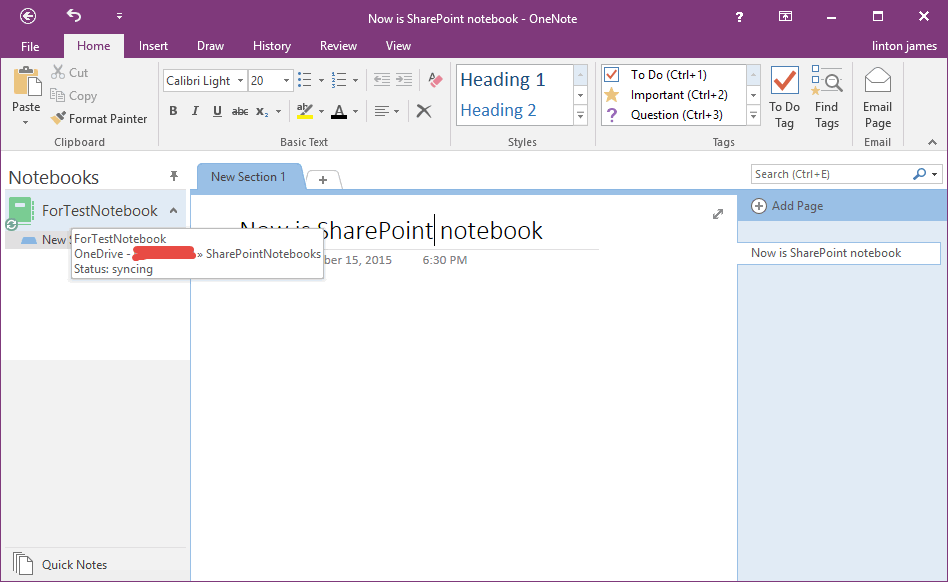Click the Email Page envelope icon

[x=877, y=80]
